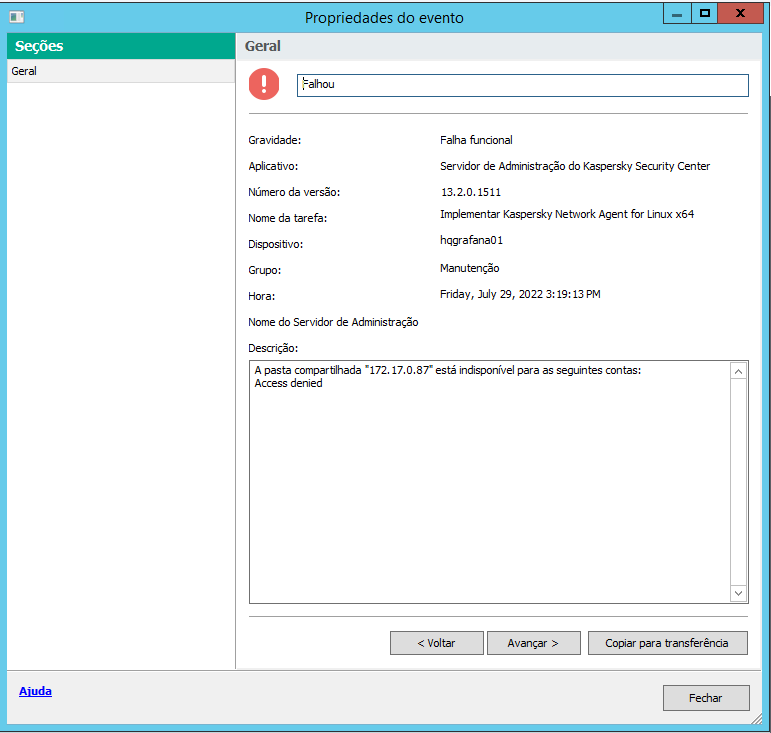Click Servidor de Administração do Kaspersky value
This screenshot has width=771, height=733.
pyautogui.click(x=575, y=166)
